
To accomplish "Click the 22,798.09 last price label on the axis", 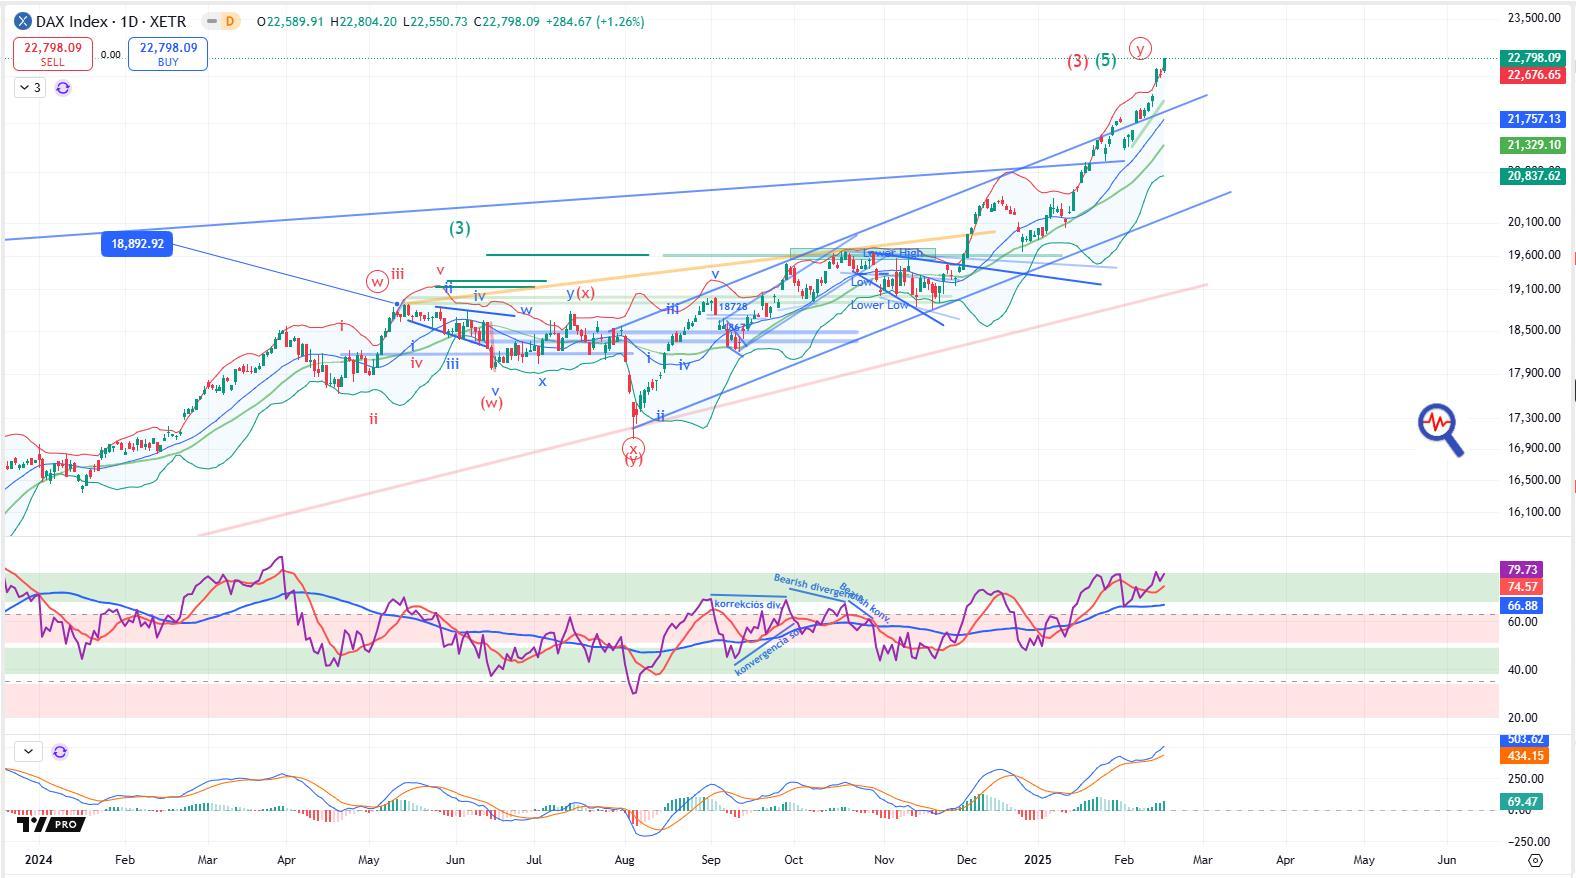I will [x=1534, y=58].
